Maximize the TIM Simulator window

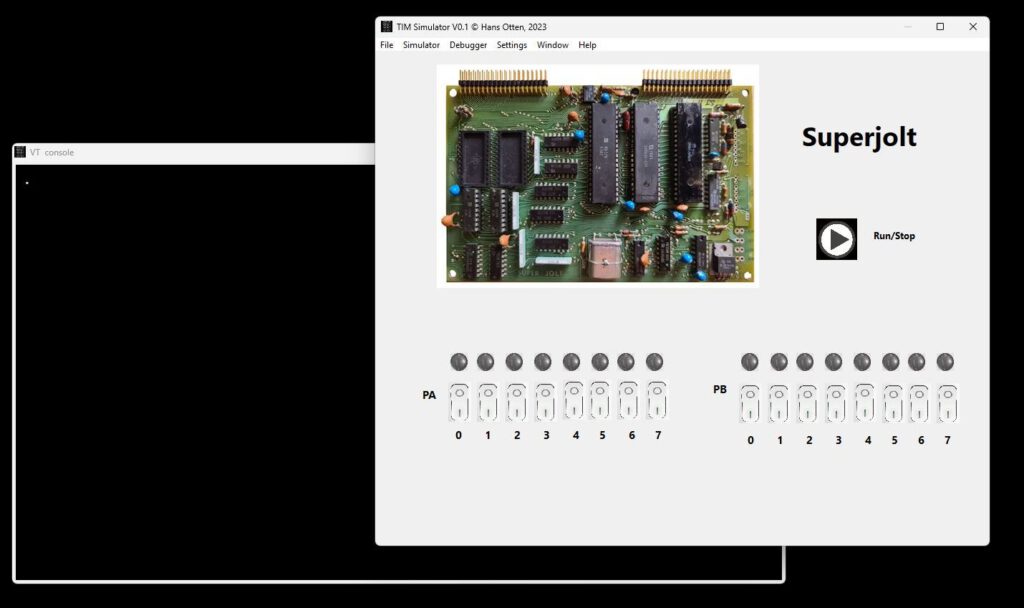tap(940, 27)
